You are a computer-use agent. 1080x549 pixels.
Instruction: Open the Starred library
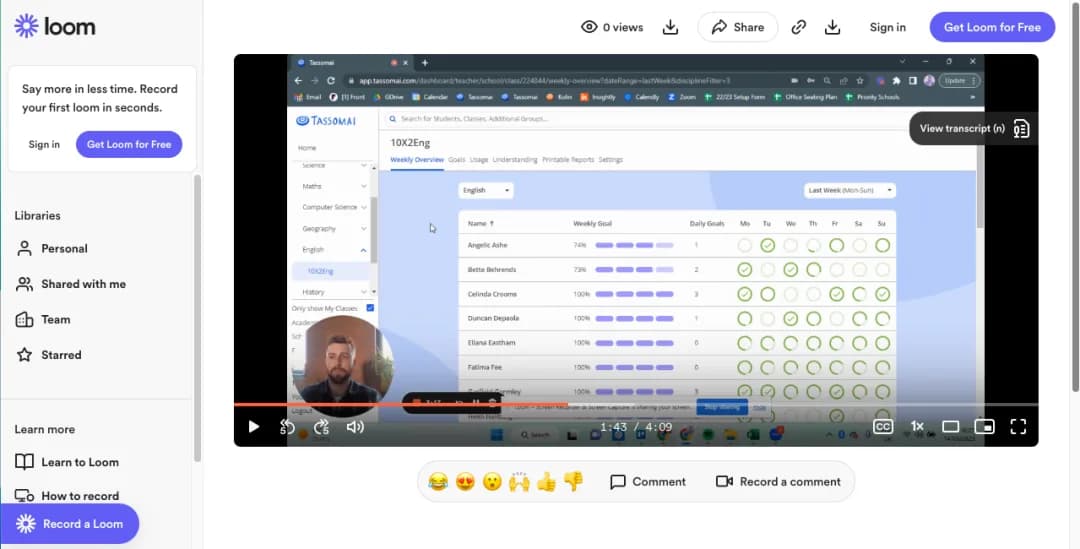point(48,355)
